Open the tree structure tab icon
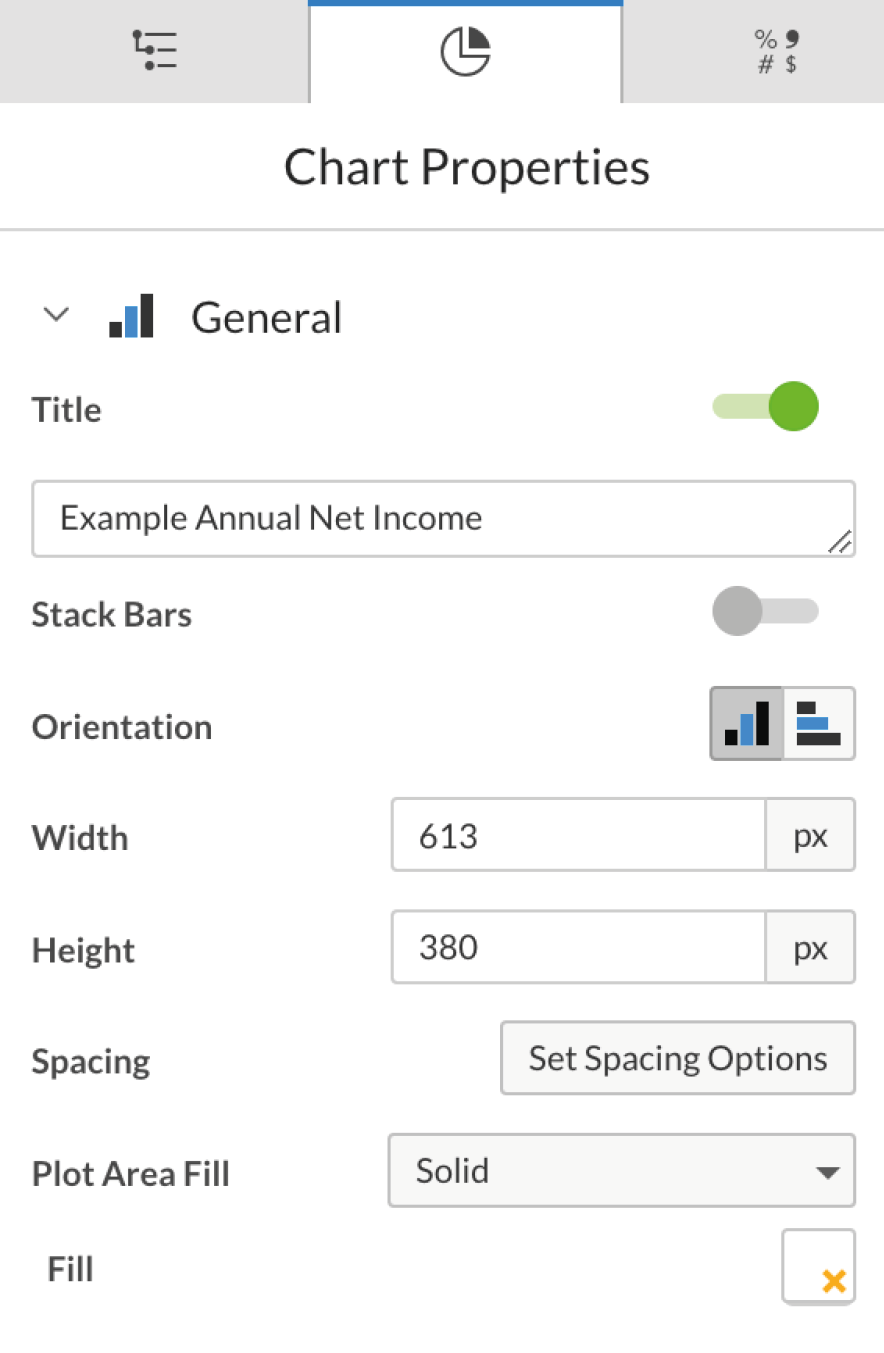The height and width of the screenshot is (1353, 884). click(x=154, y=51)
